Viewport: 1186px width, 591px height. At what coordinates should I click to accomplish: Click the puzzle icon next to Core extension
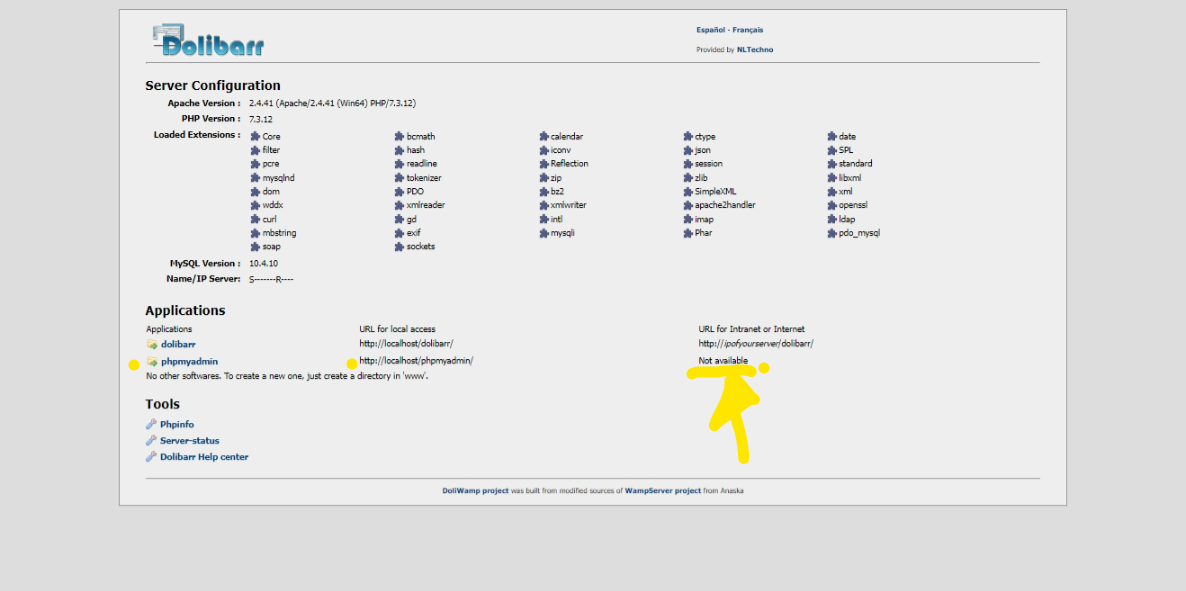click(255, 137)
